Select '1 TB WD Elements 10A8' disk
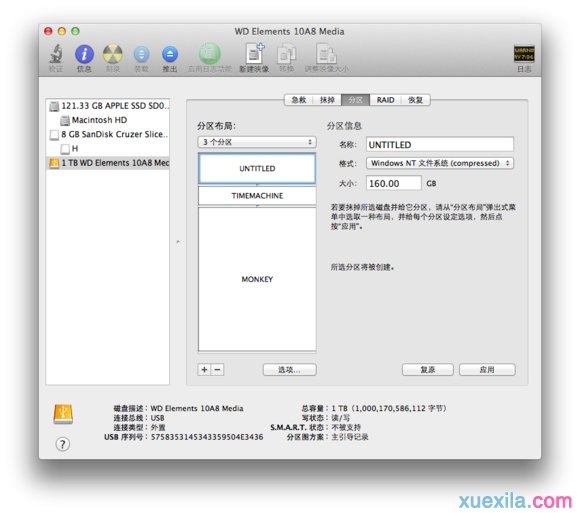Image resolution: width=580 pixels, height=513 pixels. (x=108, y=163)
